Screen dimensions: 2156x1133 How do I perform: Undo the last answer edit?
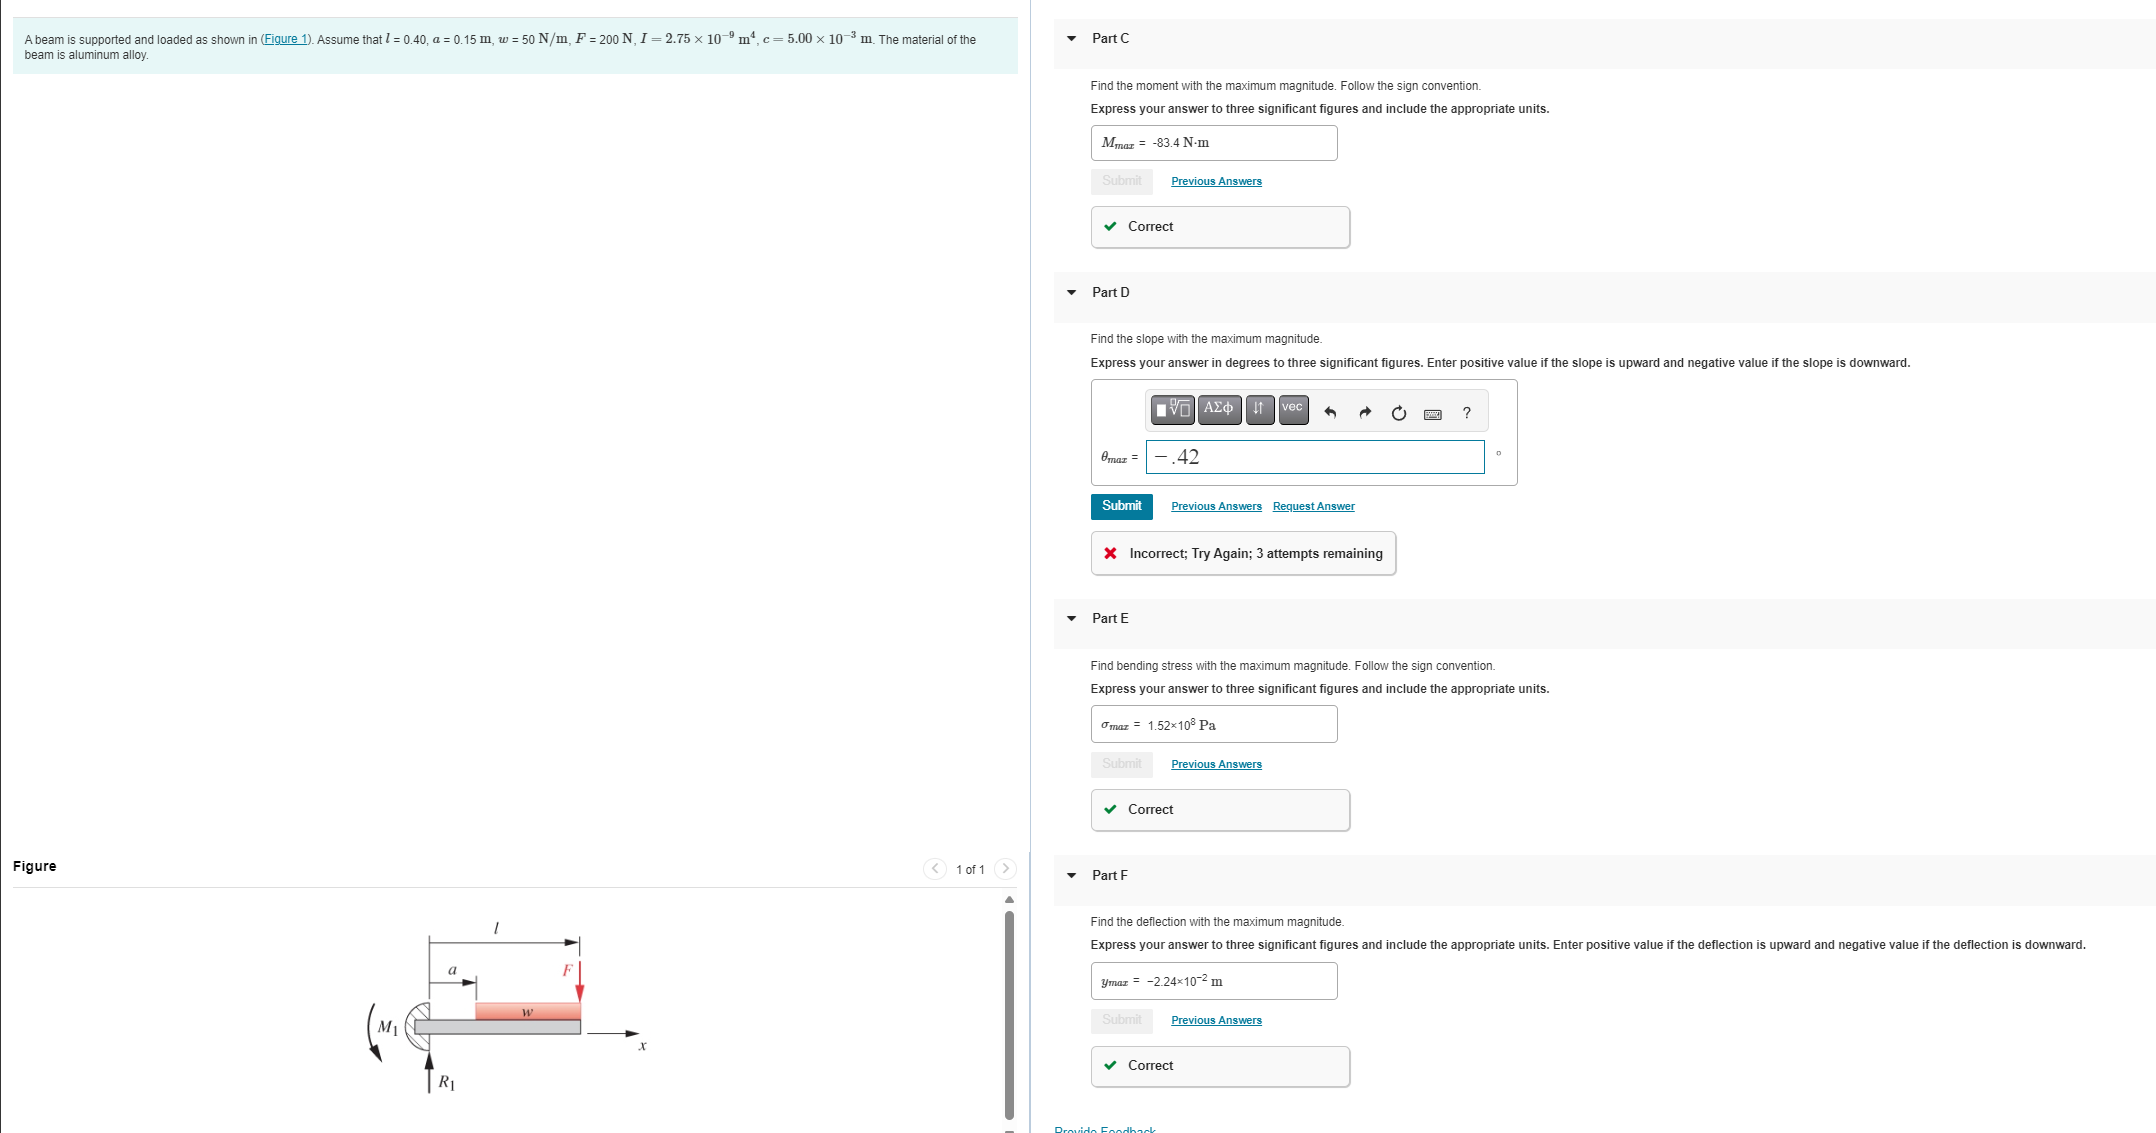click(1330, 412)
